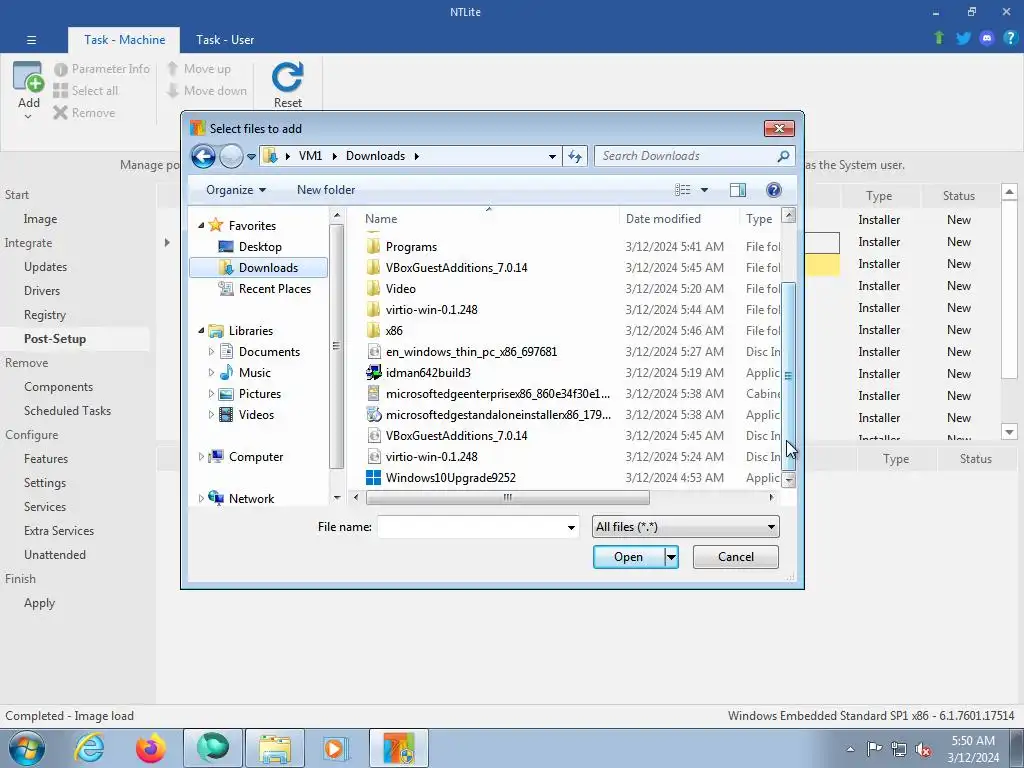Viewport: 1024px width, 768px height.
Task: Change view with the view icon
Action: pos(682,190)
